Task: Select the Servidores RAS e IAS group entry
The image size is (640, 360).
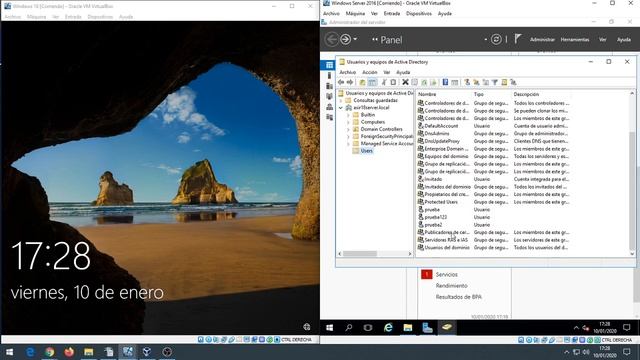Action: (x=446, y=240)
